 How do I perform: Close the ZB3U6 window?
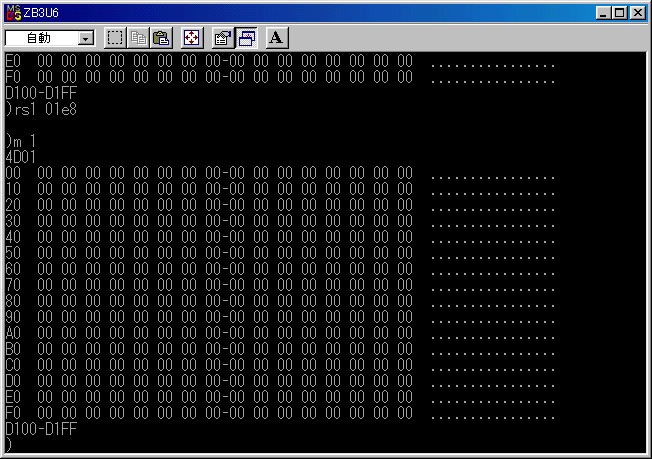pos(637,13)
